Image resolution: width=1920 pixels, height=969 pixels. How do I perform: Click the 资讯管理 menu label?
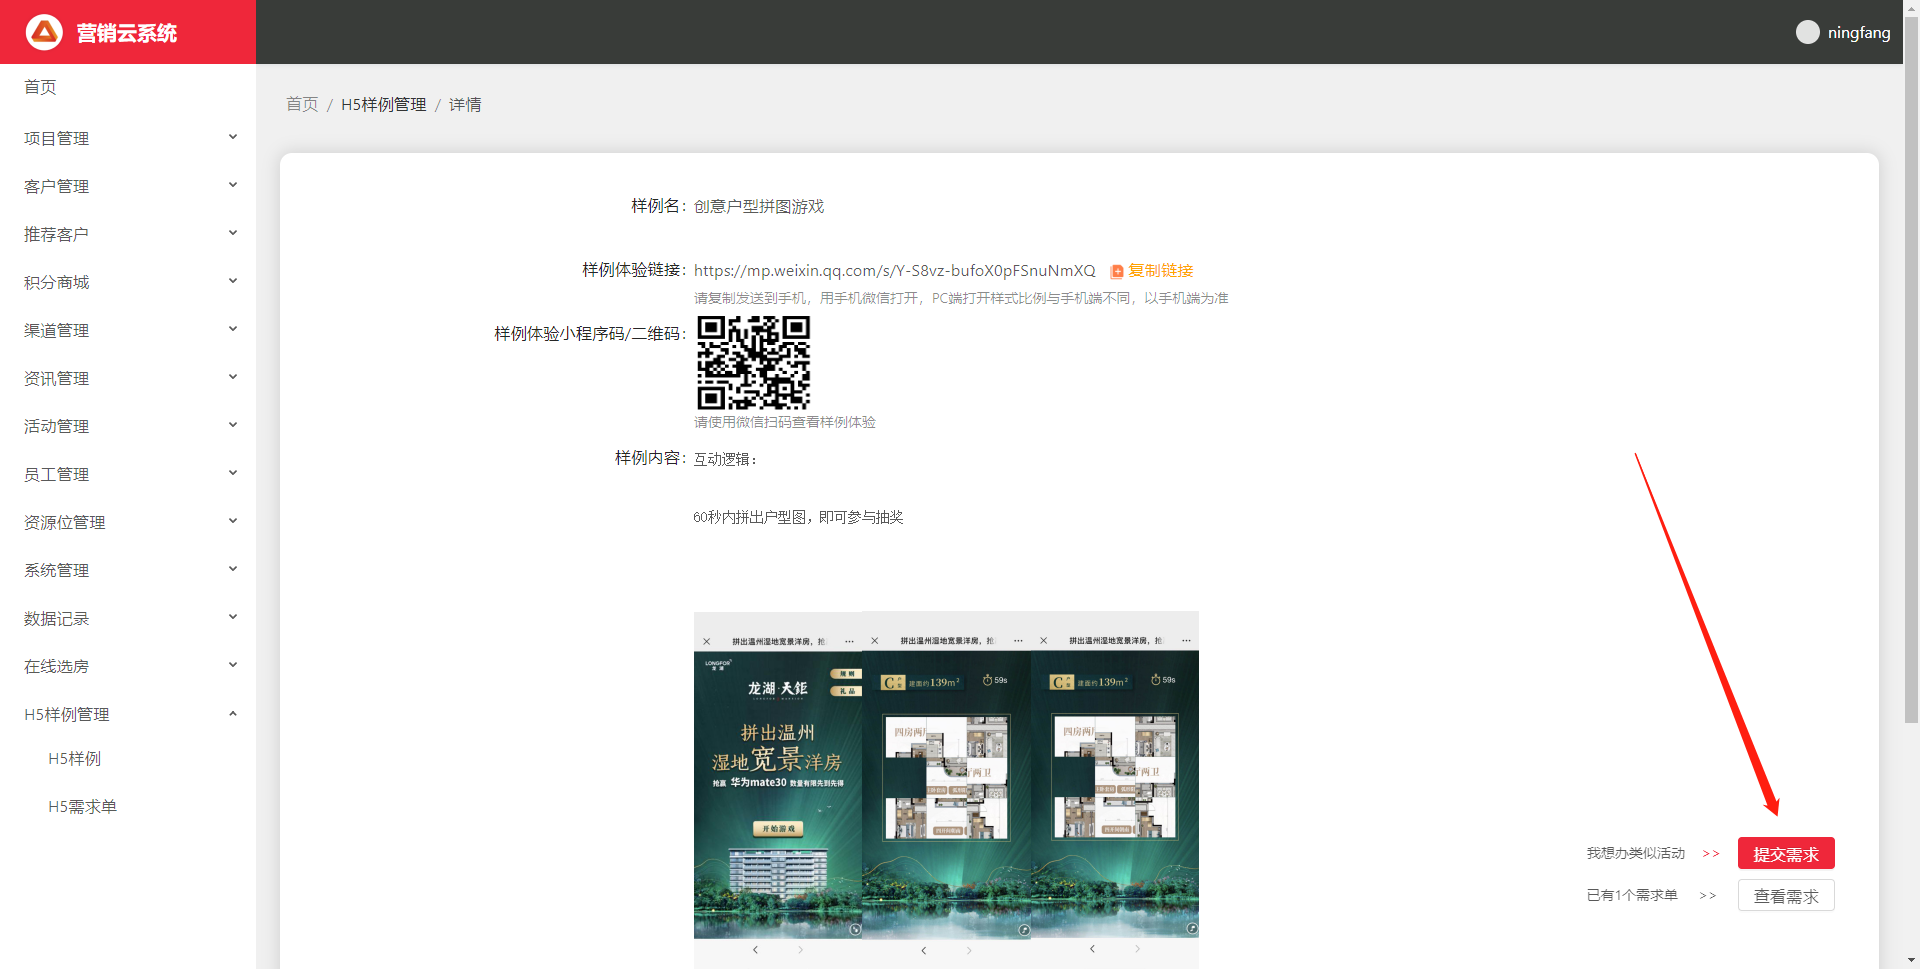click(57, 378)
